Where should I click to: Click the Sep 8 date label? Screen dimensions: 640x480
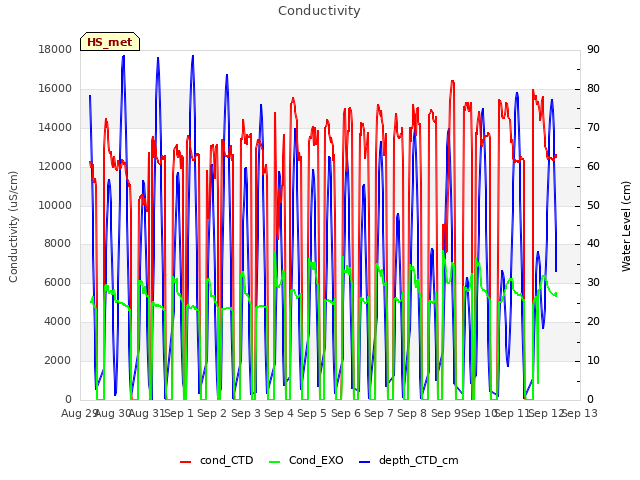412,413
